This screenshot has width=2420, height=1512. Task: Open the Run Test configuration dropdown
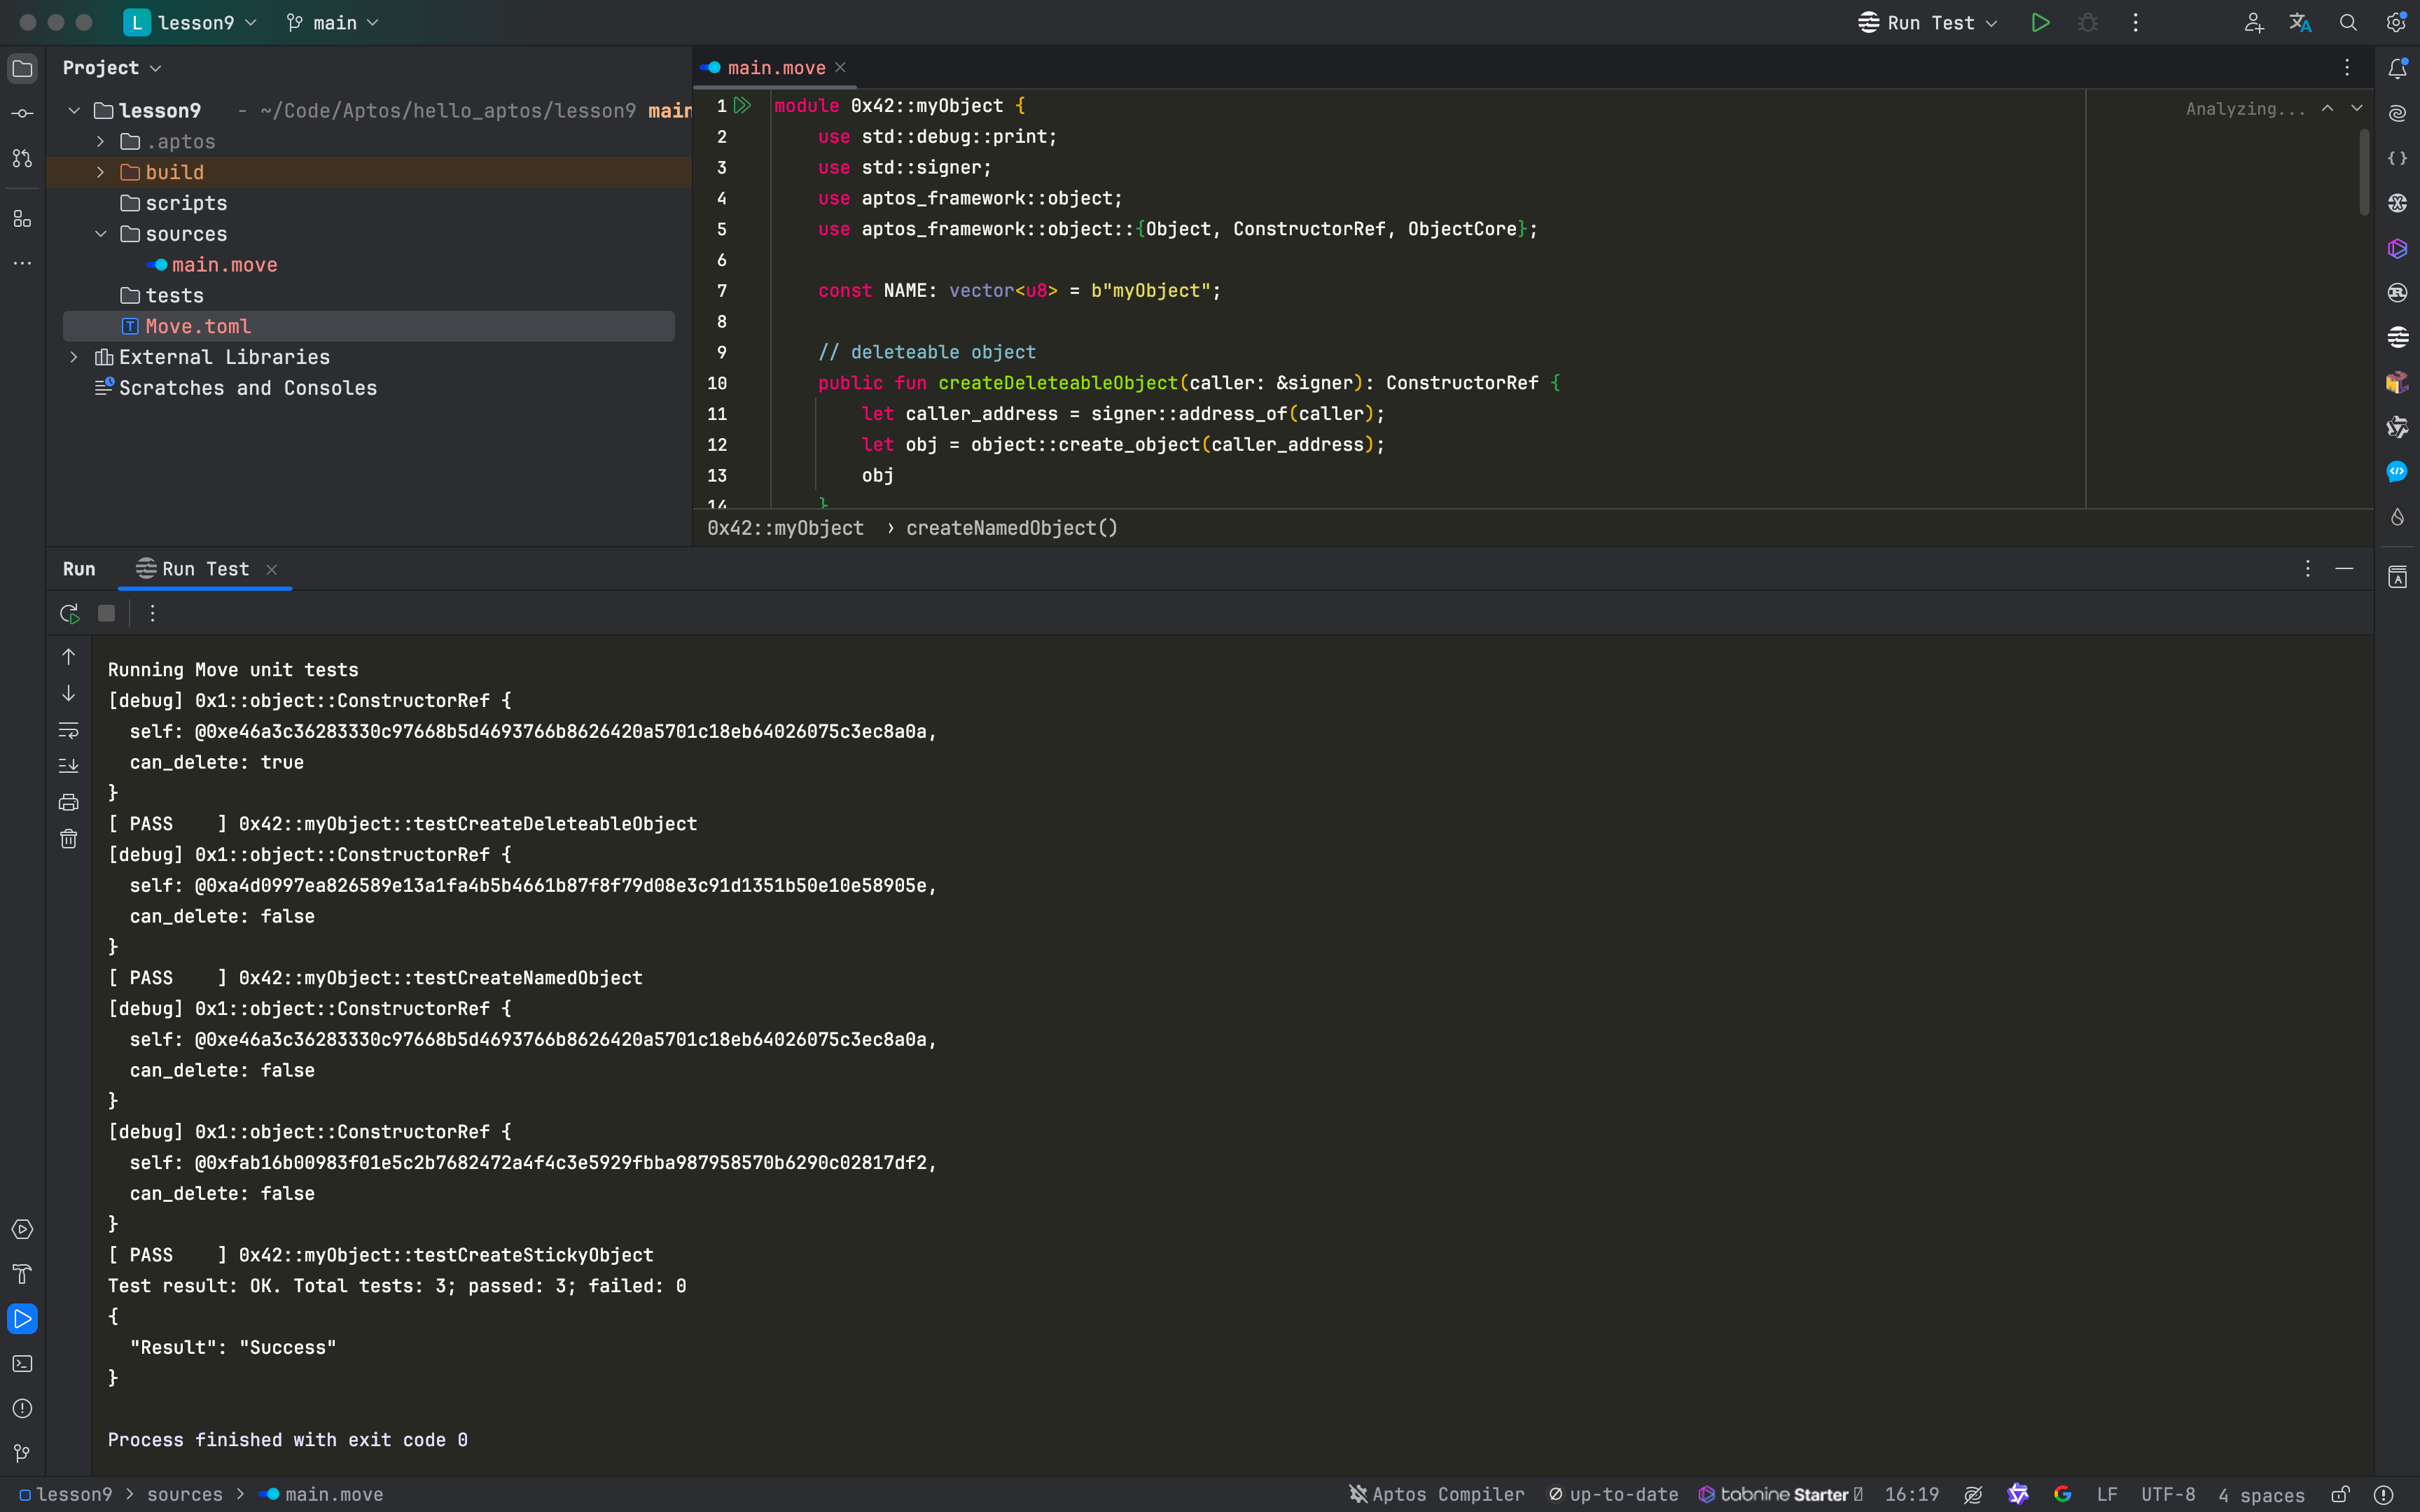[1927, 22]
